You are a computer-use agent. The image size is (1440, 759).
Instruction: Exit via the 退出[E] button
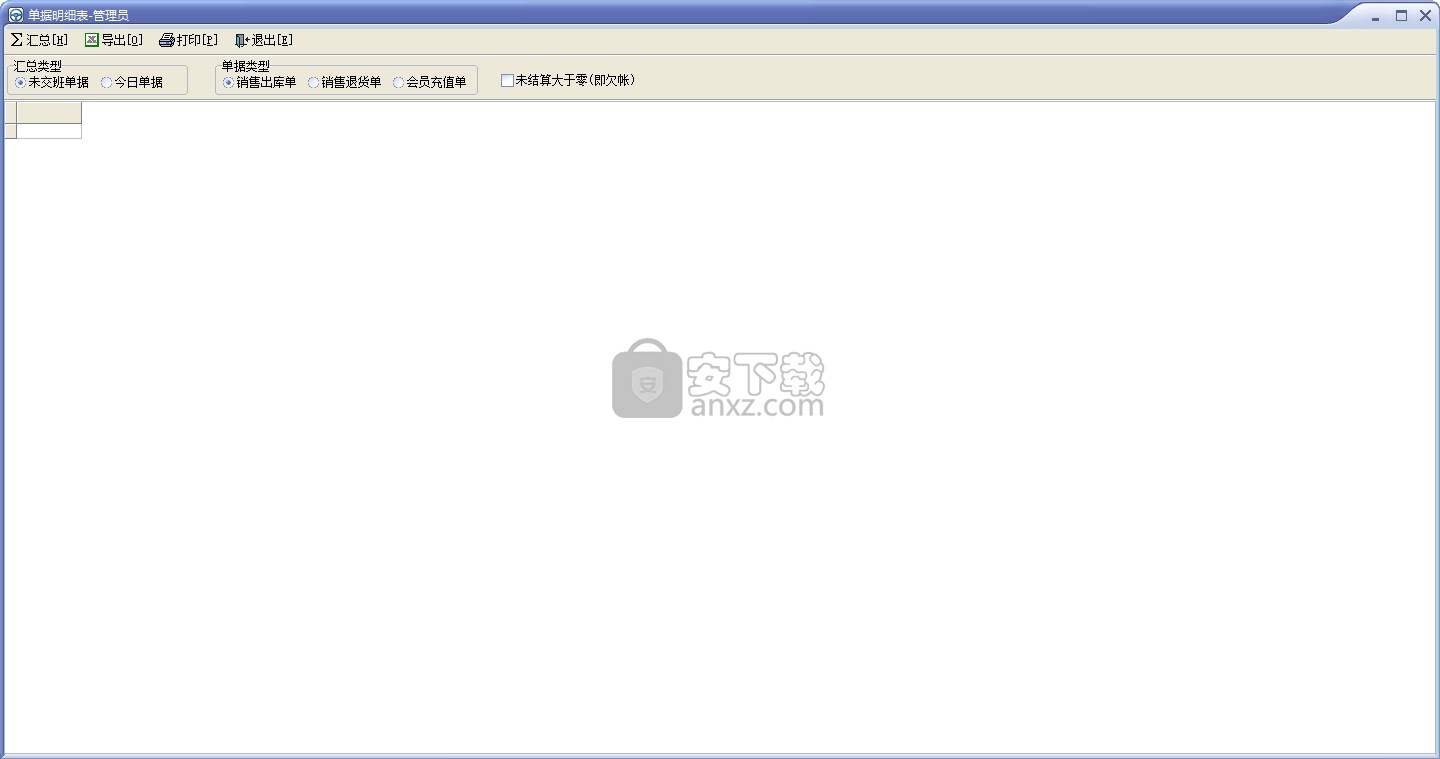point(264,40)
